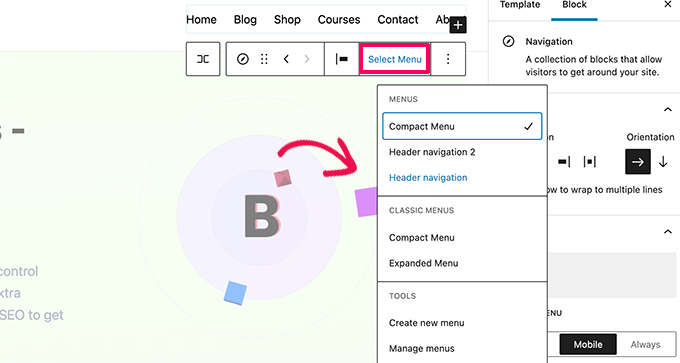Click the Shop navigation link
The image size is (680, 363).
[x=287, y=20]
